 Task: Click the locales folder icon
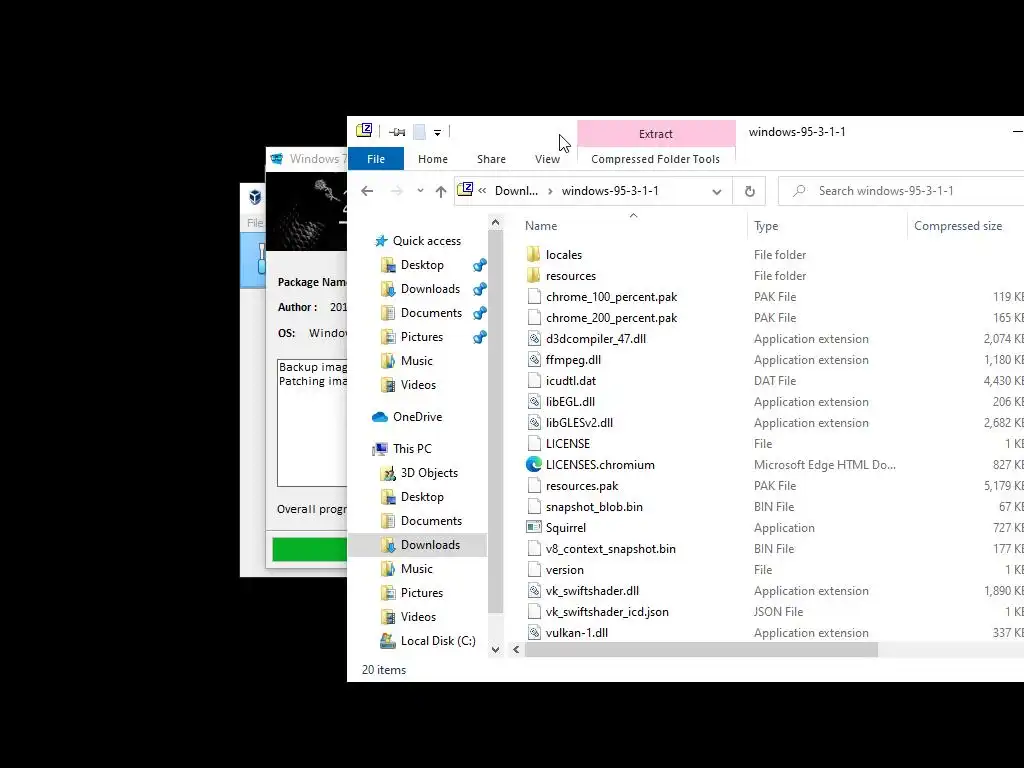pyautogui.click(x=534, y=255)
